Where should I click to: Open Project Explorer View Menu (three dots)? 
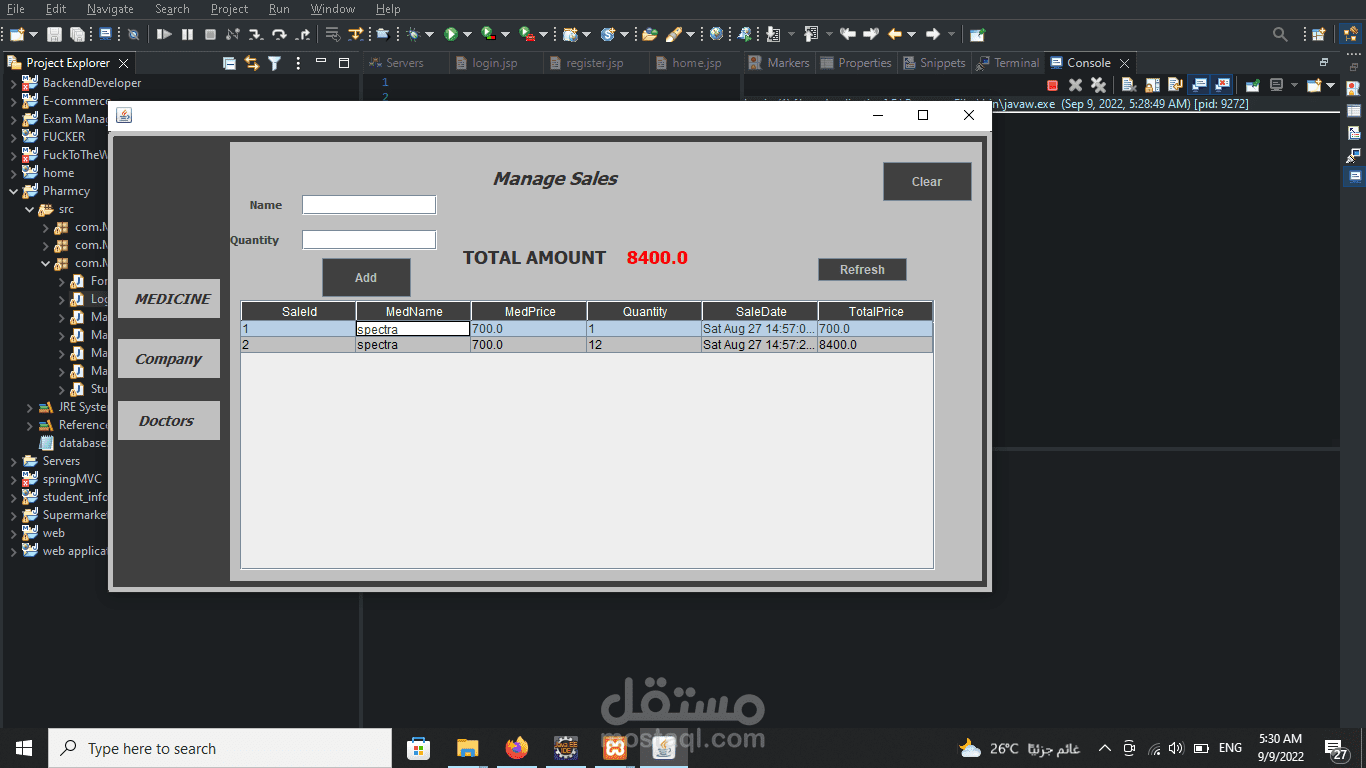pos(298,63)
